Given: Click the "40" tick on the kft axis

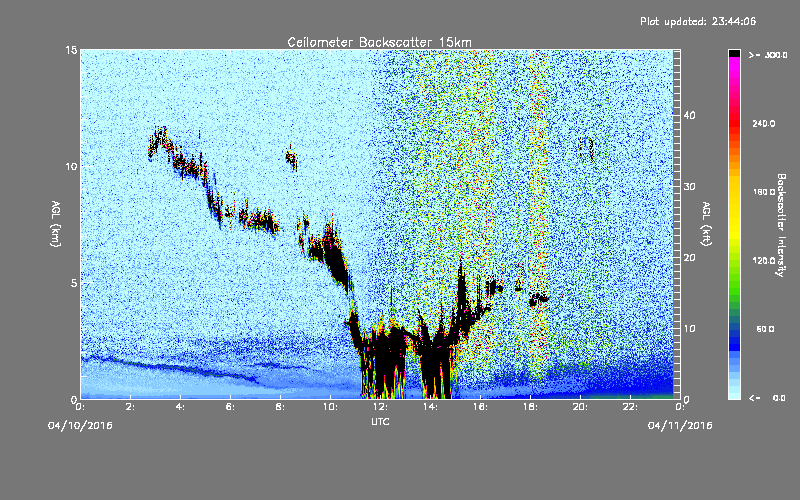Looking at the screenshot, I should pos(689,115).
